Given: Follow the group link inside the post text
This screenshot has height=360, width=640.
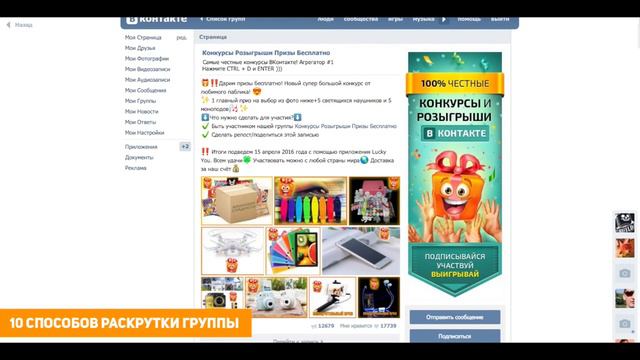Looking at the screenshot, I should (x=345, y=127).
